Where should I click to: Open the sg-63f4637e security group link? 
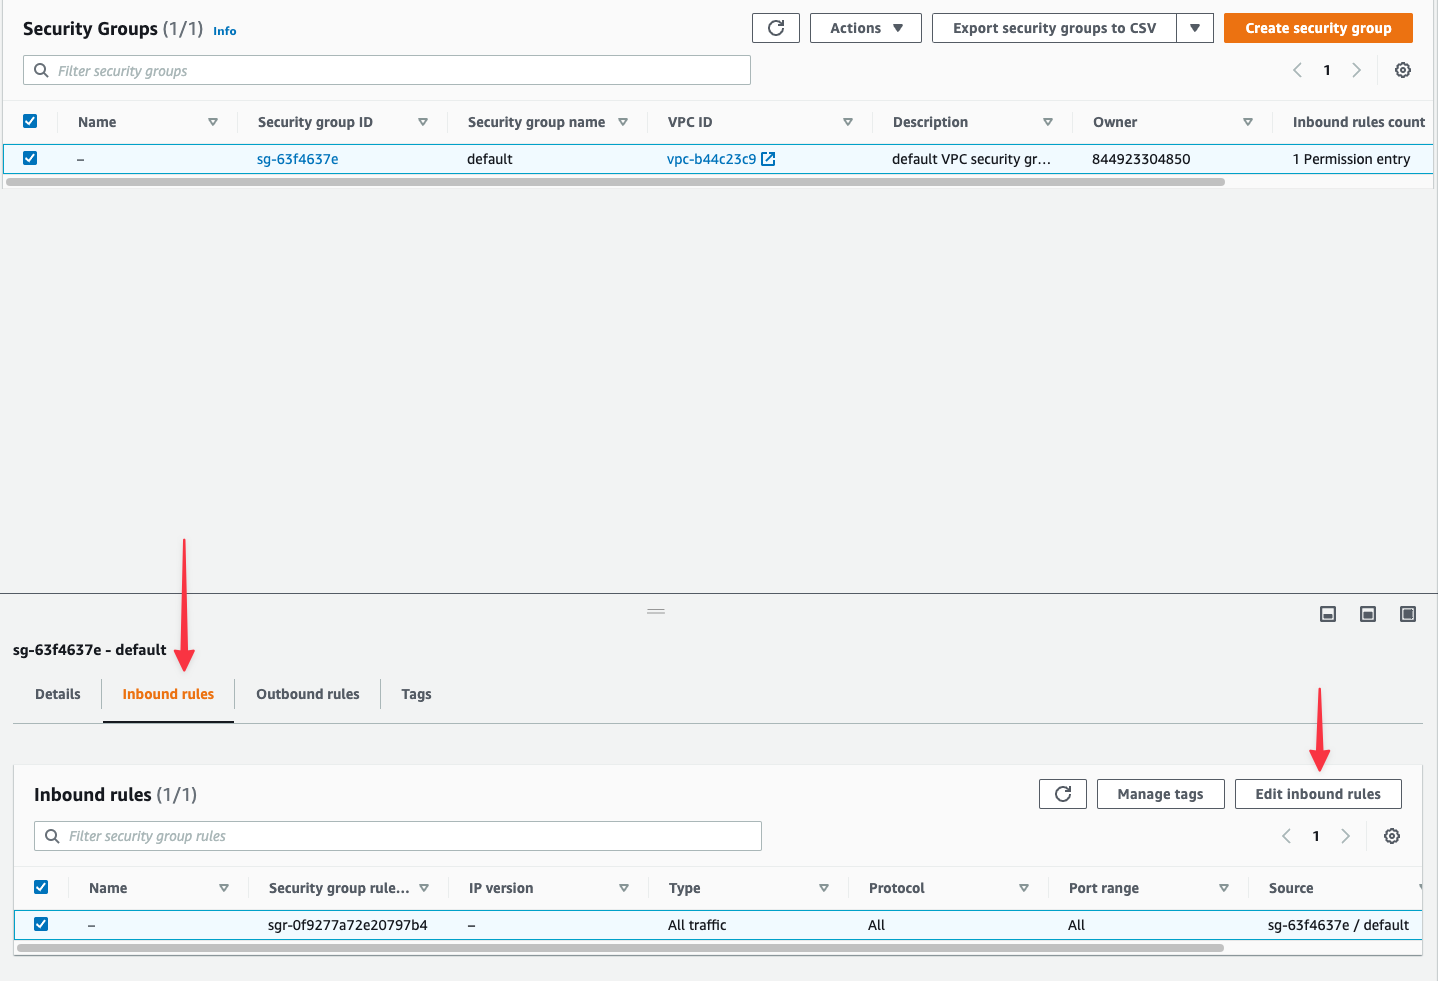tap(297, 158)
